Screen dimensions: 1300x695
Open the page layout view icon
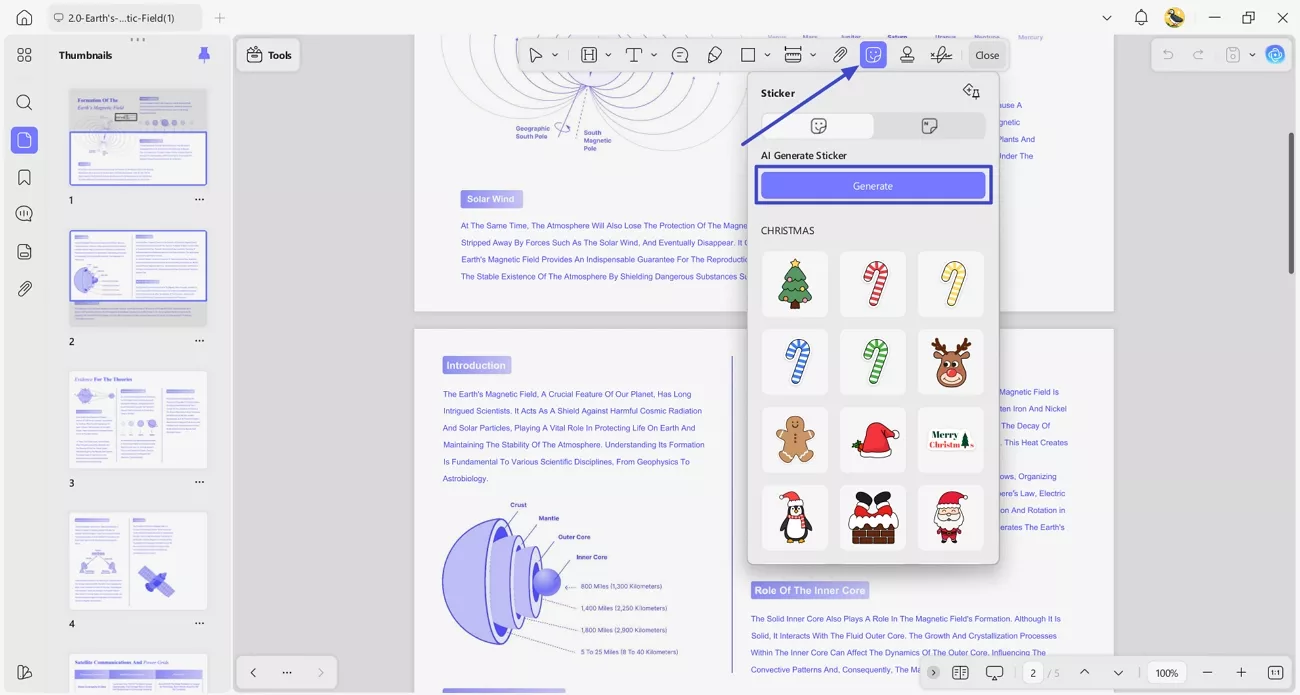(960, 673)
